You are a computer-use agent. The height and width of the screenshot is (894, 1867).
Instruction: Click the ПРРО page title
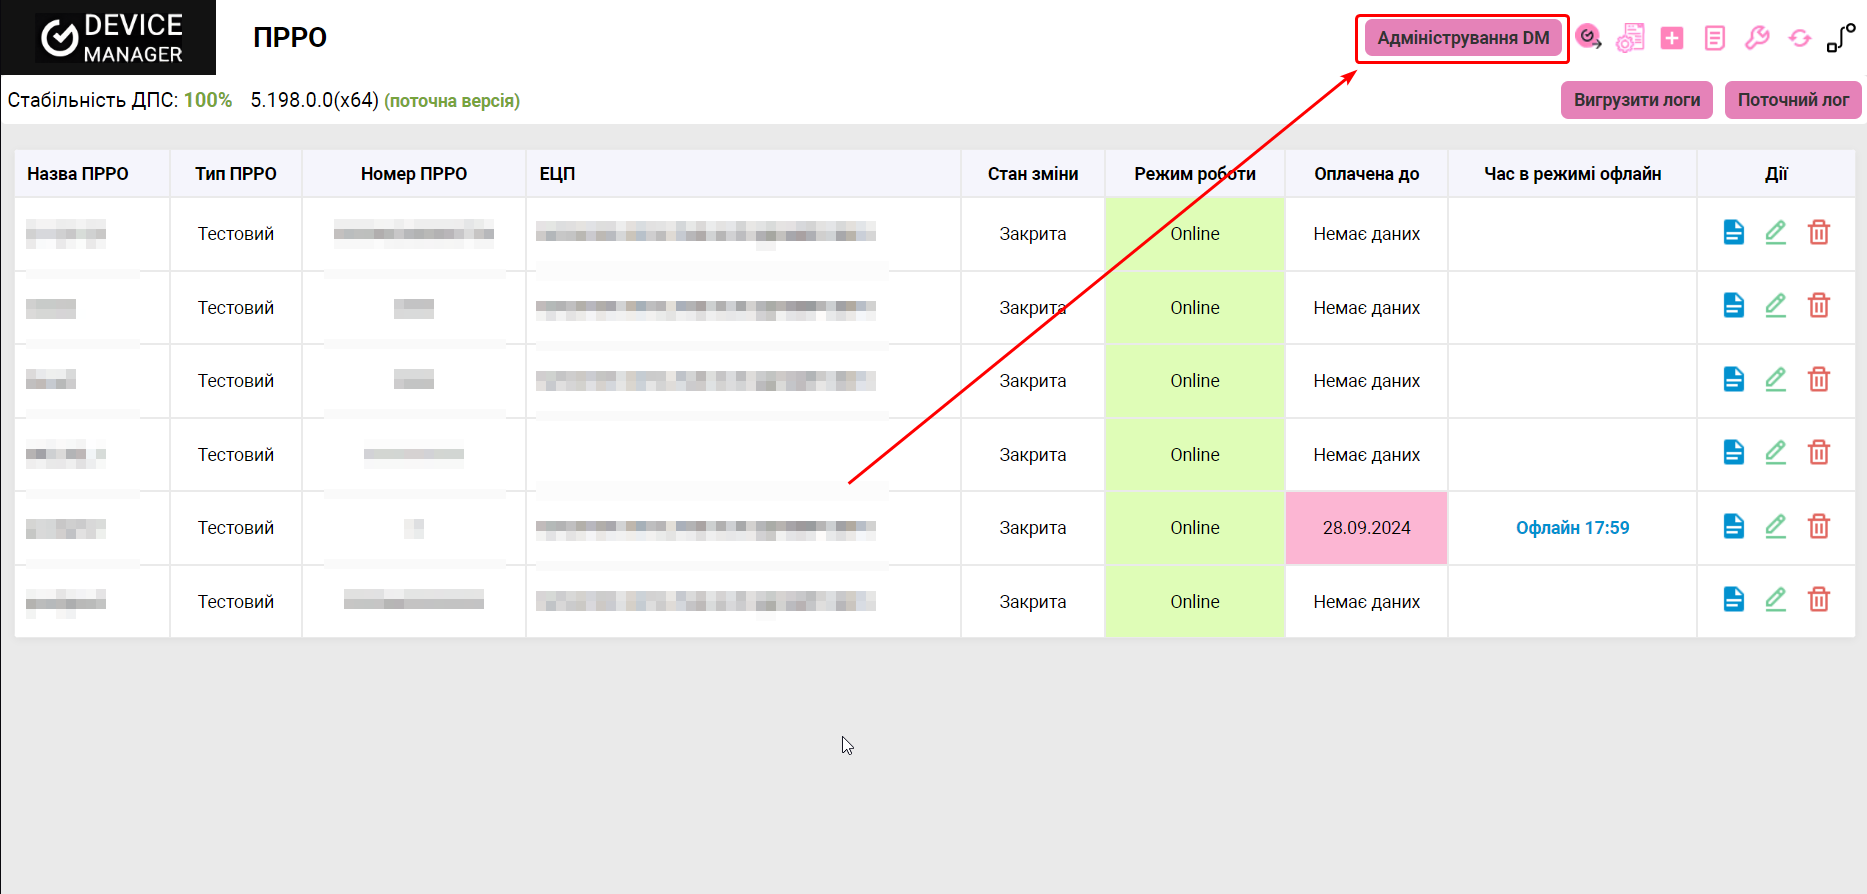point(290,38)
